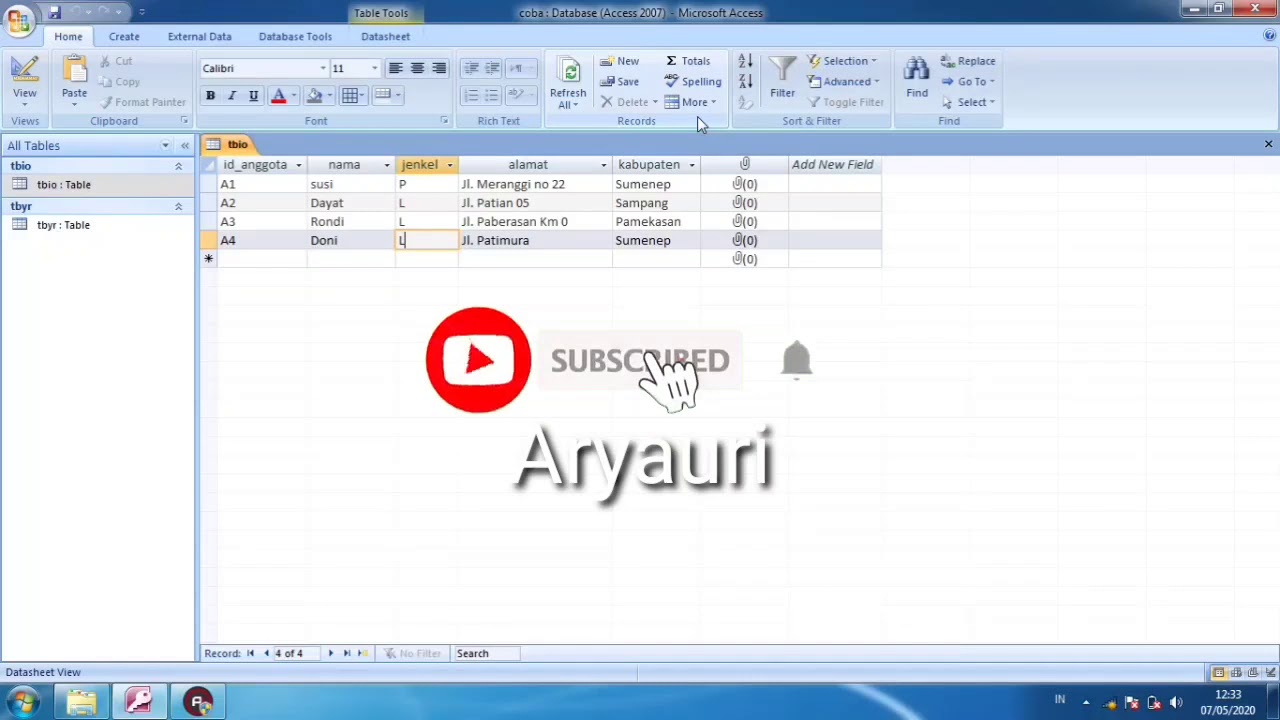The image size is (1280, 720).
Task: Open File Explorer from the taskbar
Action: pyautogui.click(x=81, y=702)
